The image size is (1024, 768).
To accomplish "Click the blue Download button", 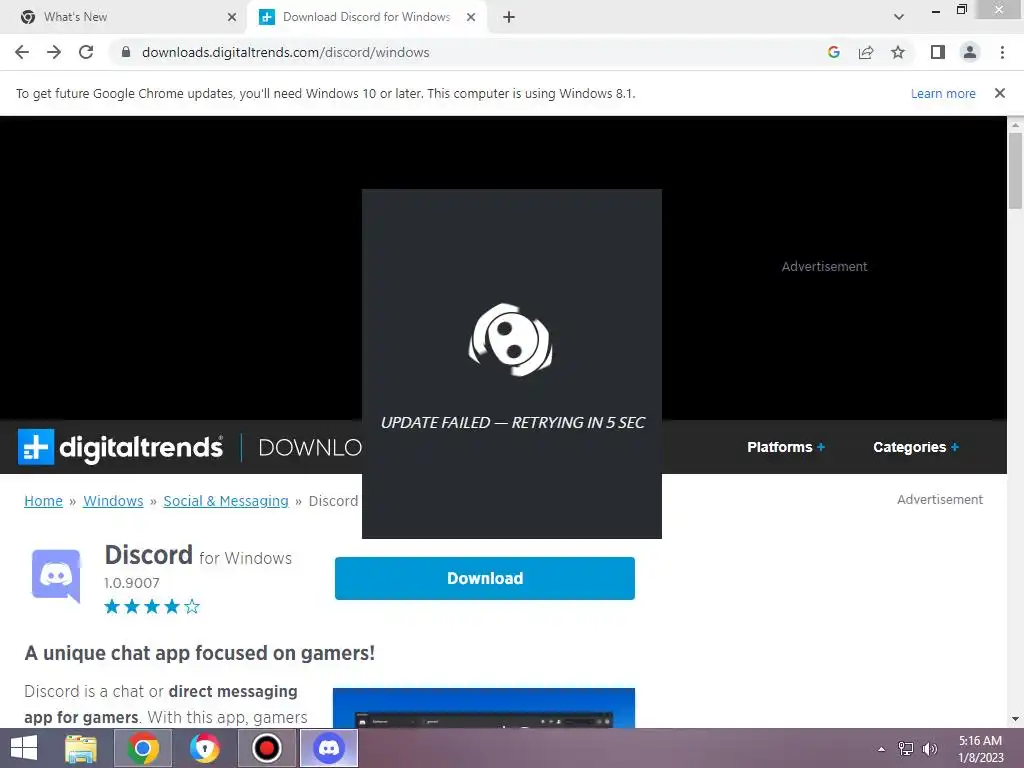I will tap(485, 579).
